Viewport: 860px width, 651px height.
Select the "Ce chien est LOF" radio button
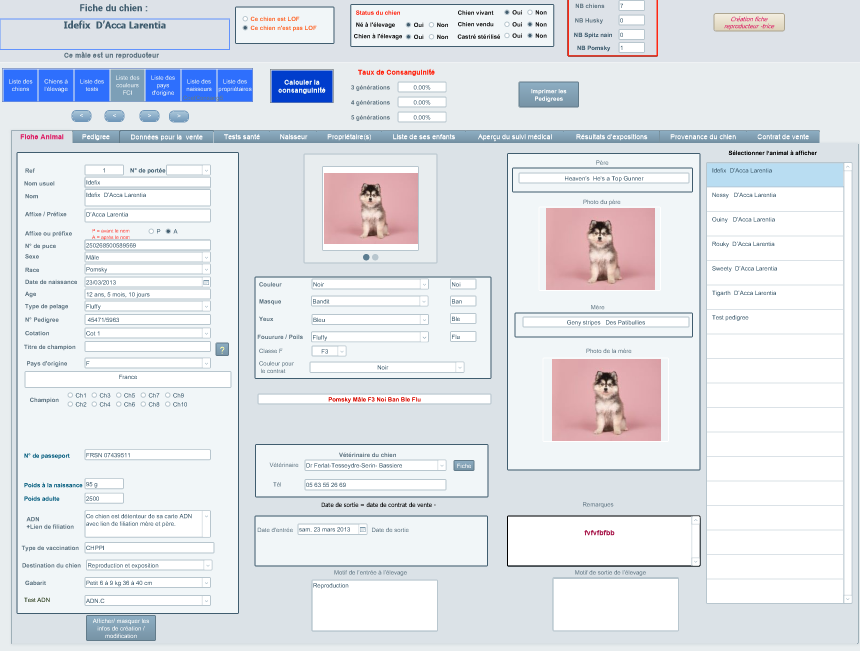[245, 18]
